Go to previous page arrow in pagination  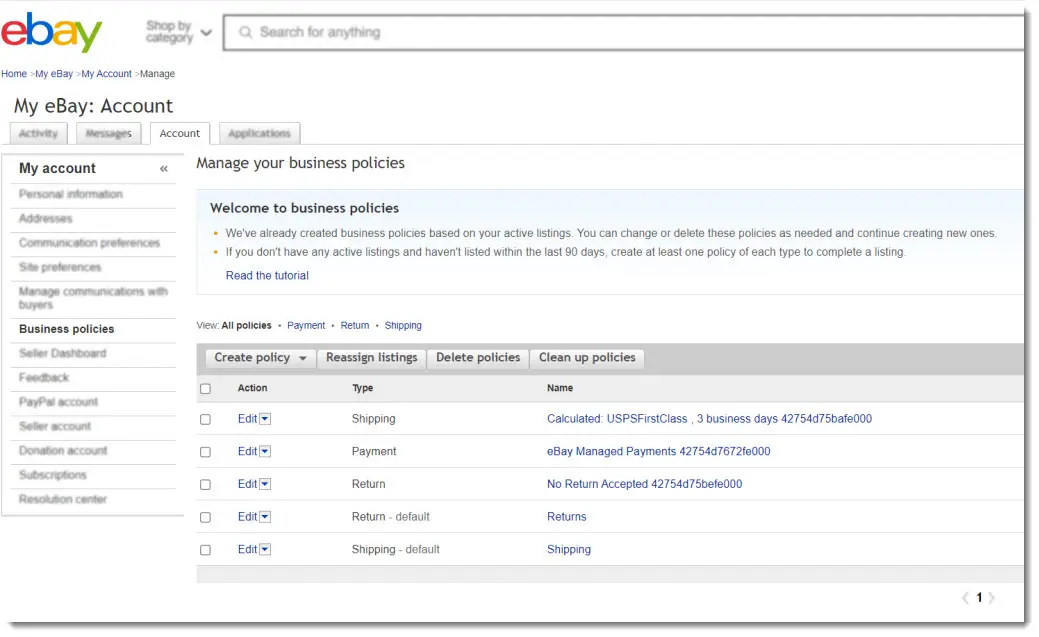965,597
